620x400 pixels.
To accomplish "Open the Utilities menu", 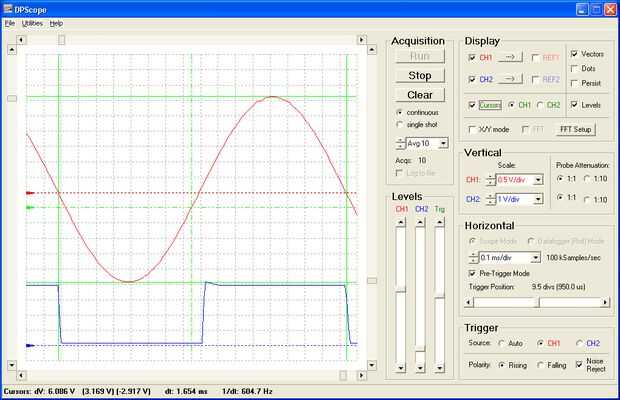I will click(32, 23).
